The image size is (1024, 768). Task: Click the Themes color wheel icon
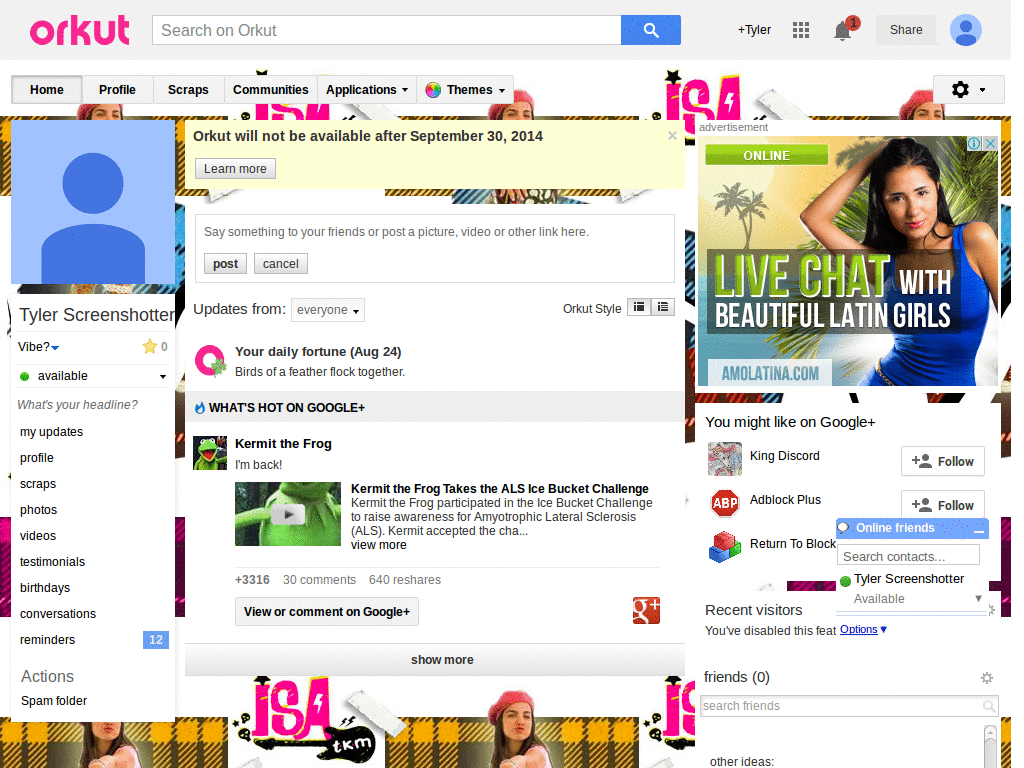click(x=433, y=90)
